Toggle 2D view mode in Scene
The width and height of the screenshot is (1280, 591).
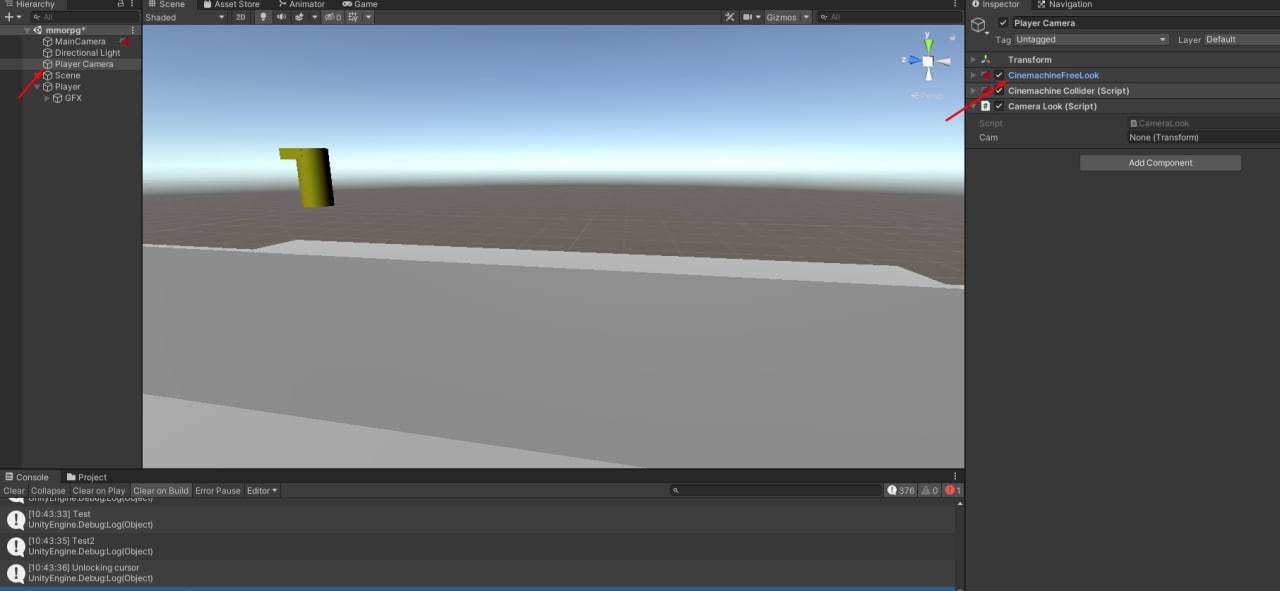(240, 17)
